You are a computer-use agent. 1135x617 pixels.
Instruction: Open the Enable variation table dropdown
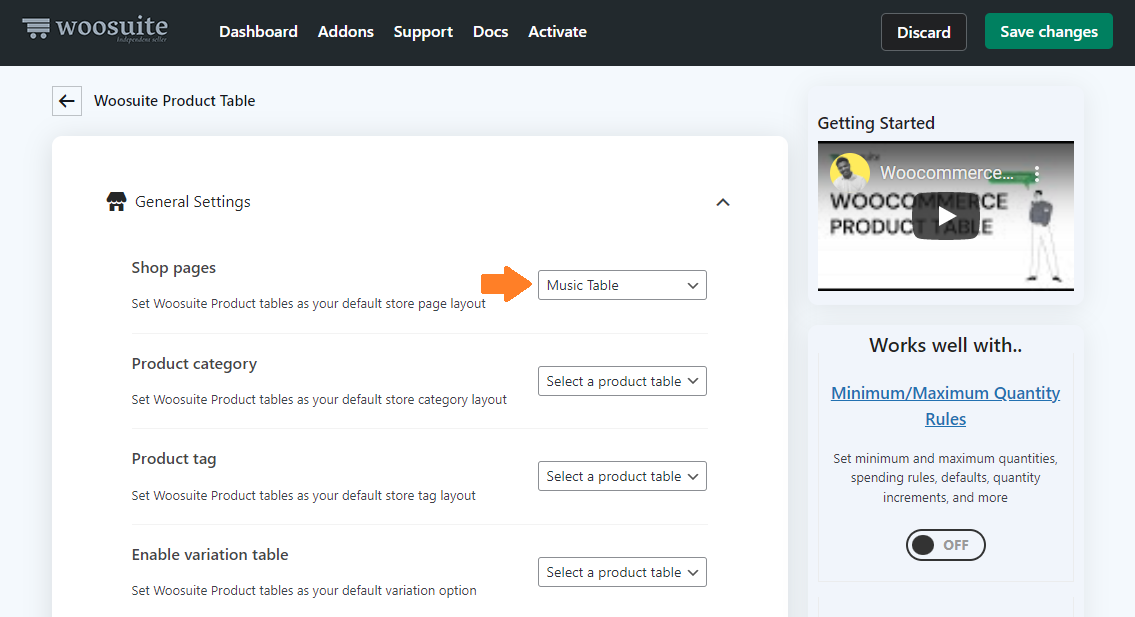622,572
